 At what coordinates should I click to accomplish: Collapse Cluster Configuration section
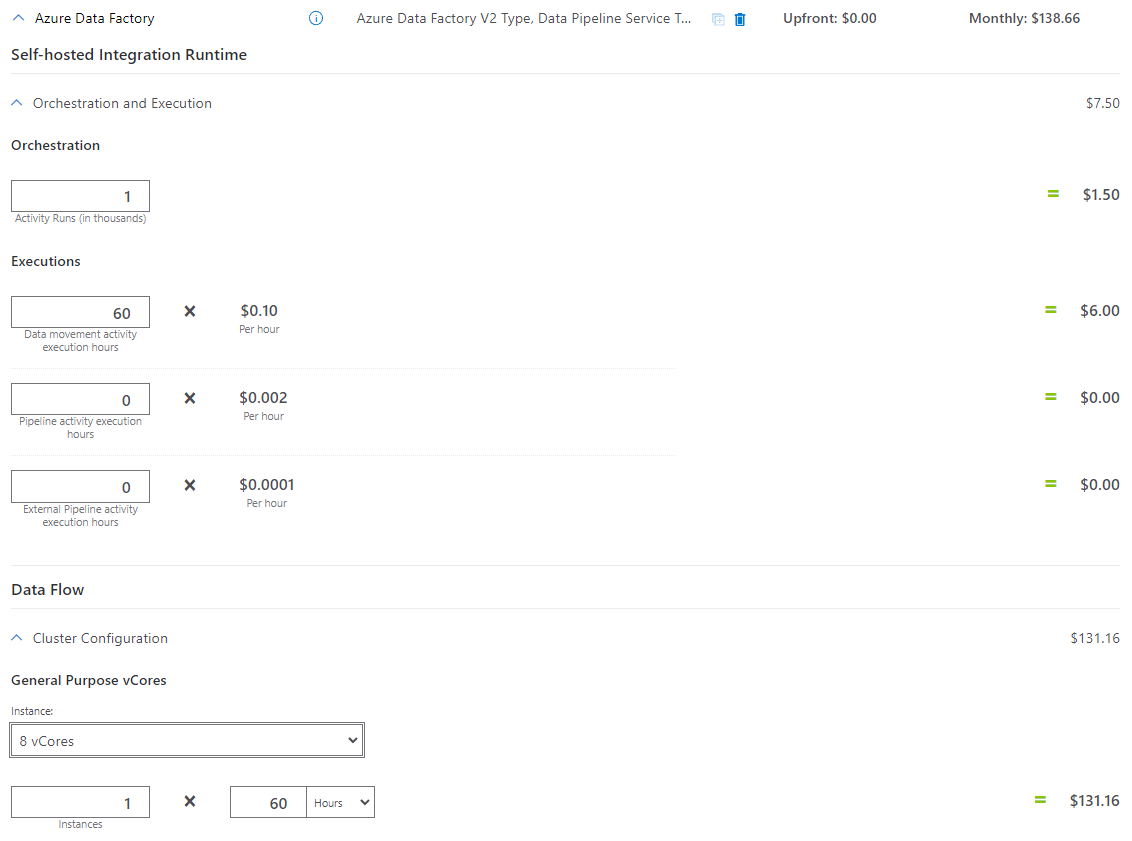pyautogui.click(x=17, y=638)
